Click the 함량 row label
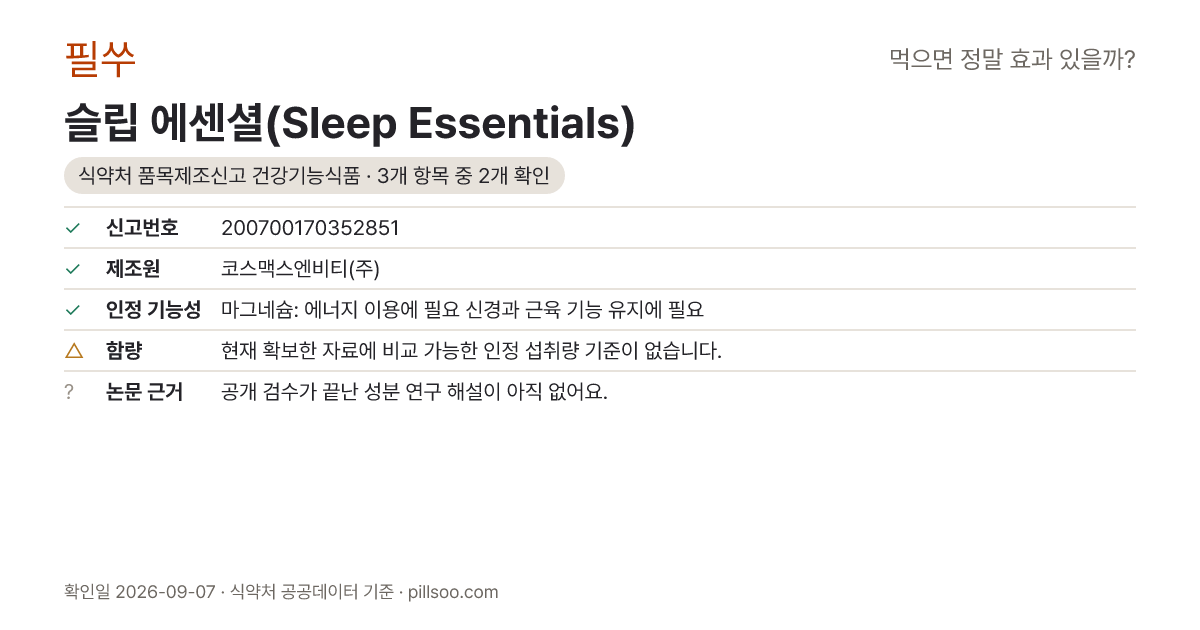 click(125, 351)
